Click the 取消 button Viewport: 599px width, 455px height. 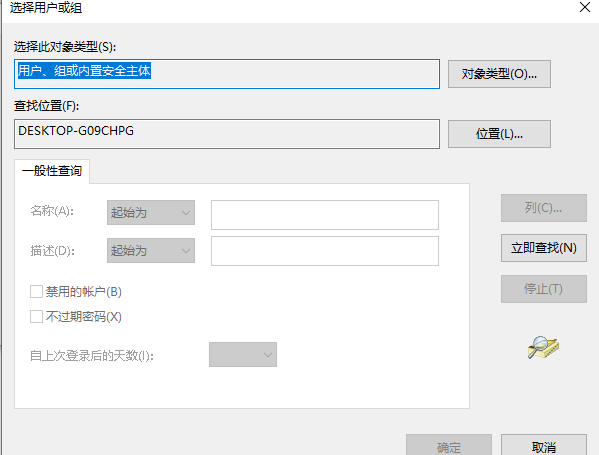click(x=544, y=445)
